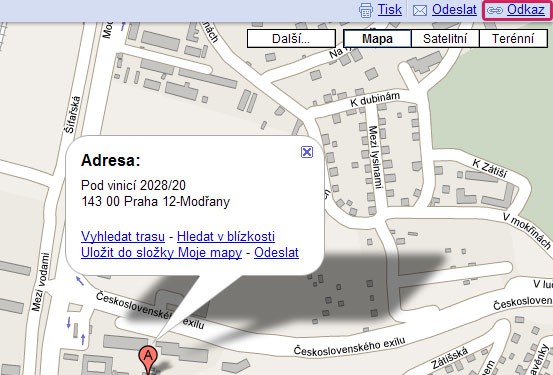The height and width of the screenshot is (375, 553).
Task: Click the address text Pod vinicí 2028/20
Action: [x=133, y=185]
